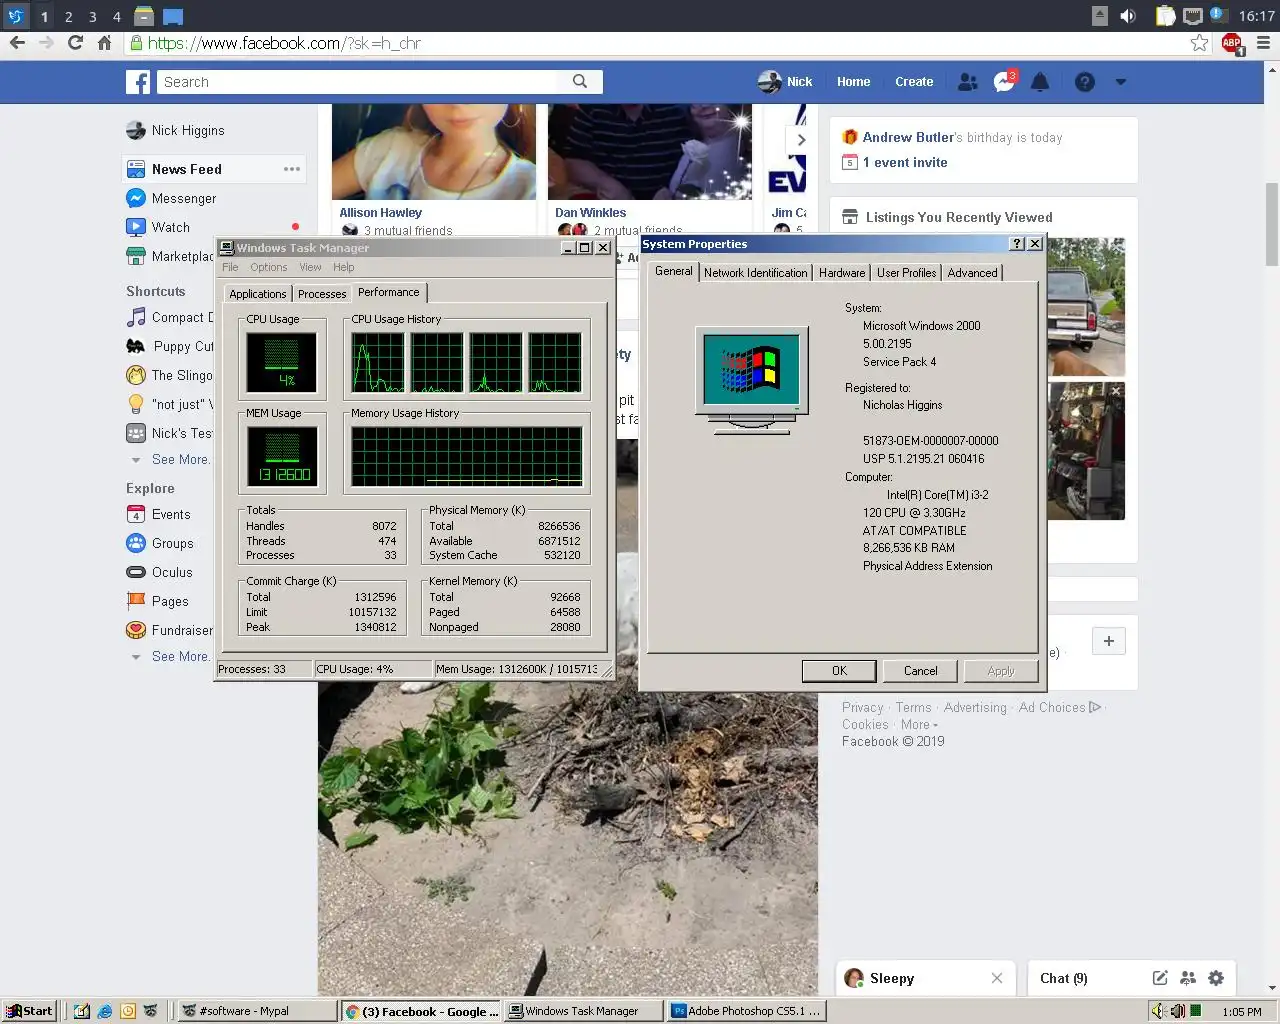The image size is (1280, 1024).
Task: Open Pages in the Explore section
Action: tap(157, 601)
